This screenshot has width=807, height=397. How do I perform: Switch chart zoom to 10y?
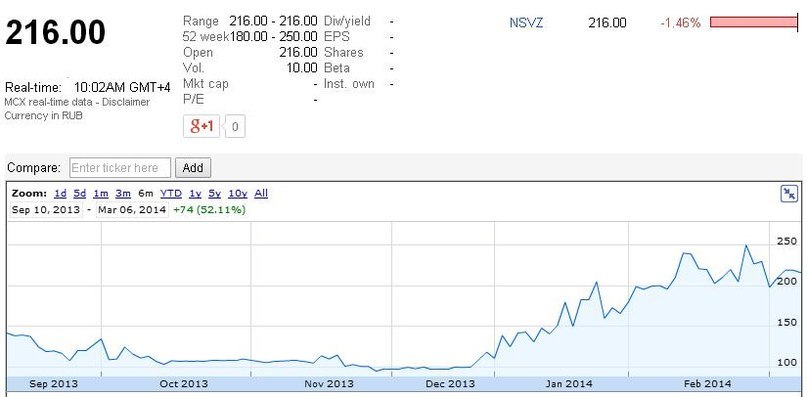[x=238, y=194]
